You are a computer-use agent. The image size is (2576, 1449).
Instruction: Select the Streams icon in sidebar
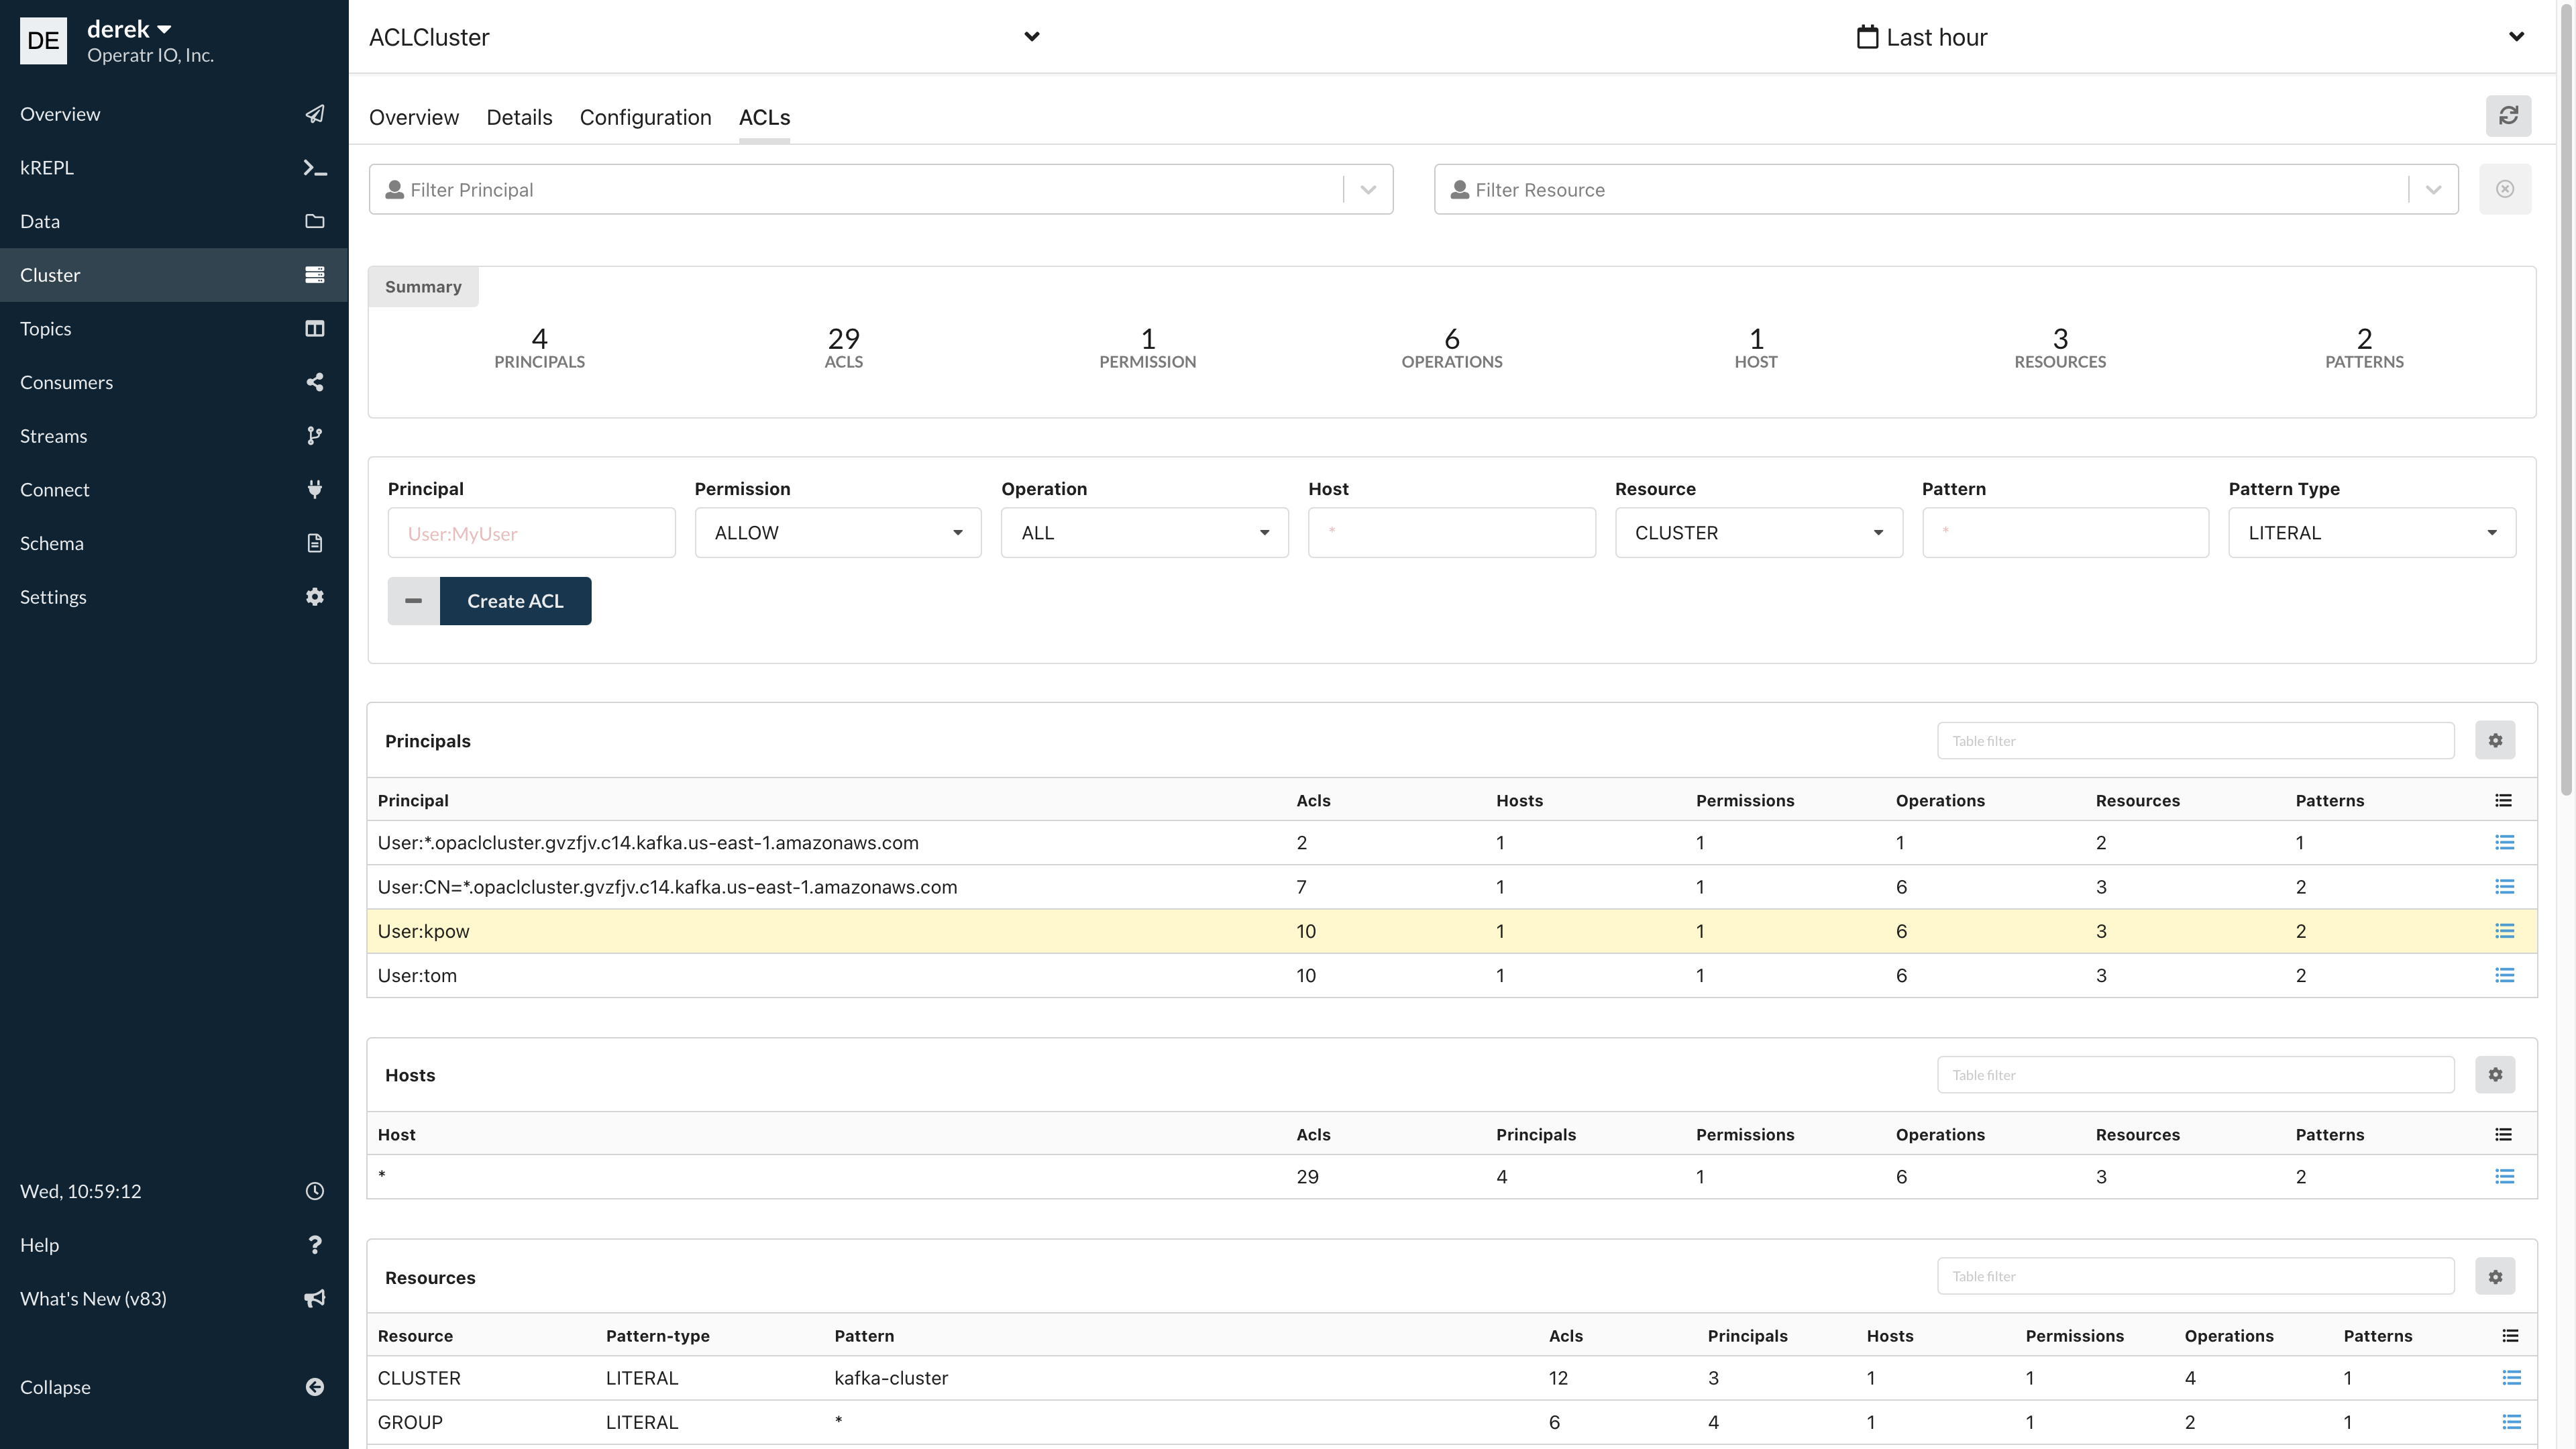(x=314, y=435)
